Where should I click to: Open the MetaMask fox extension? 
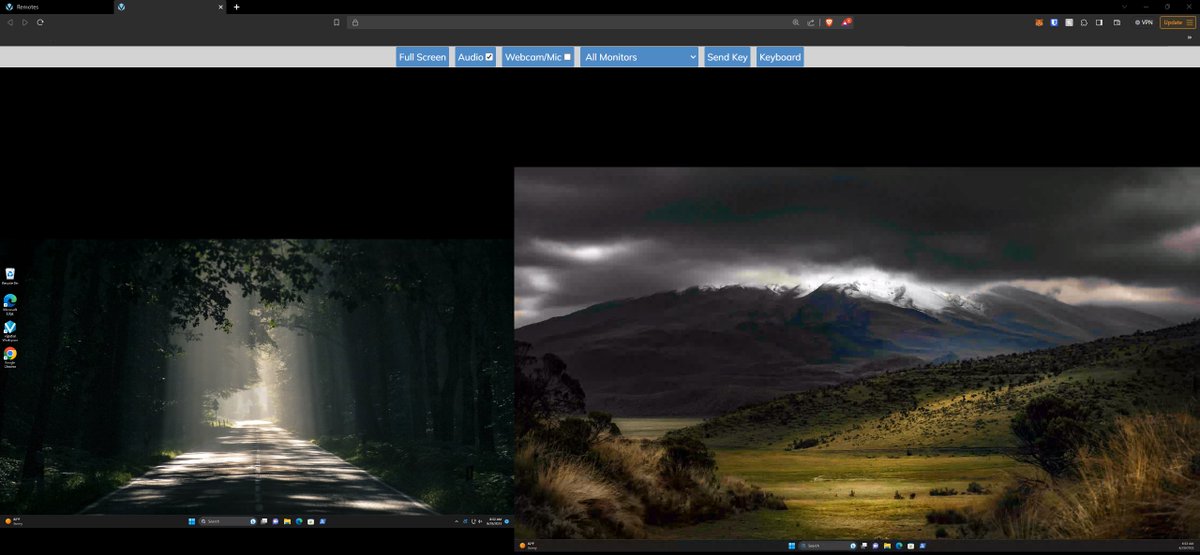point(1039,23)
